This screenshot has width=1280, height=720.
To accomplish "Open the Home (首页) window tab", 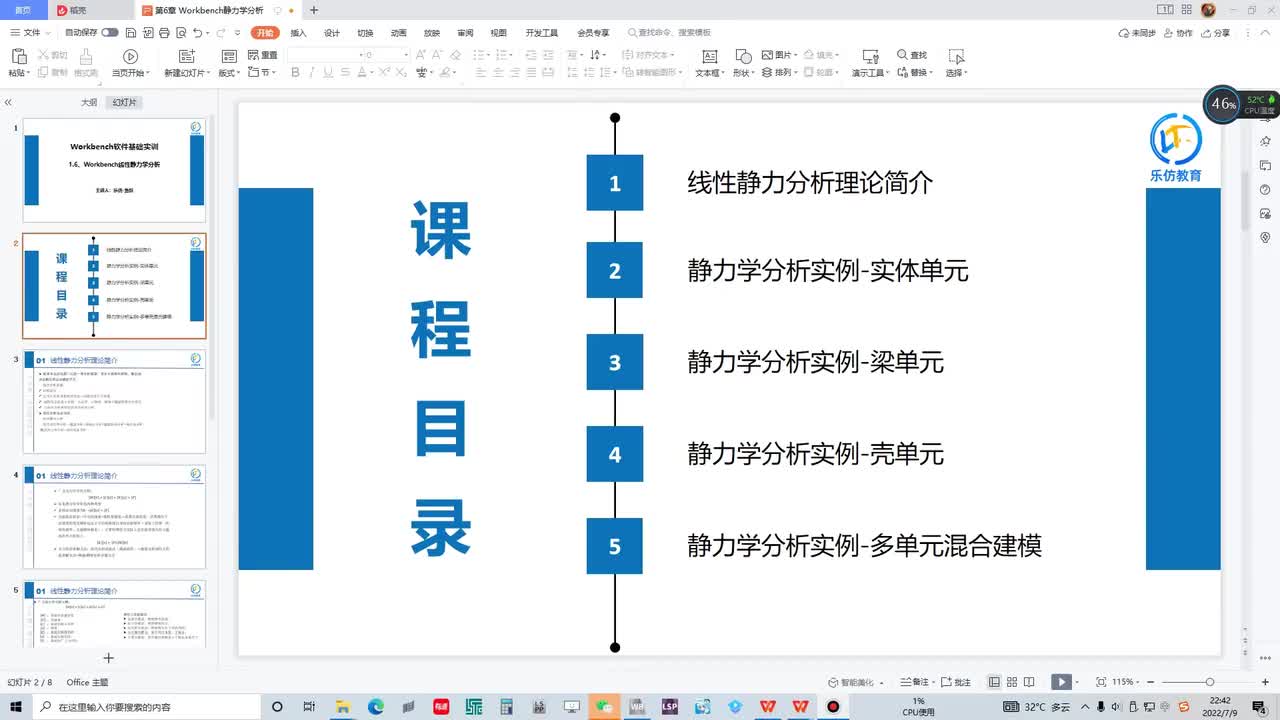I will point(23,10).
